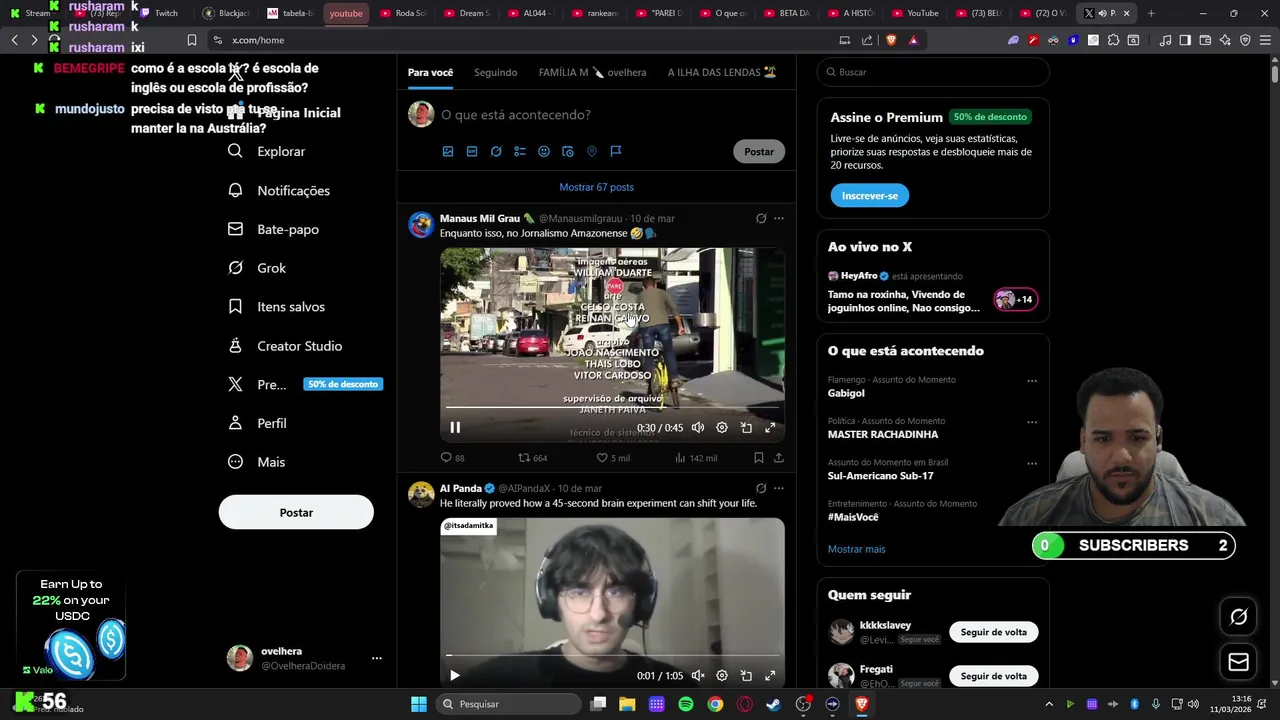Screen dimensions: 1280x720
Task: Share the Manaus Mil Grau post
Action: [779, 457]
